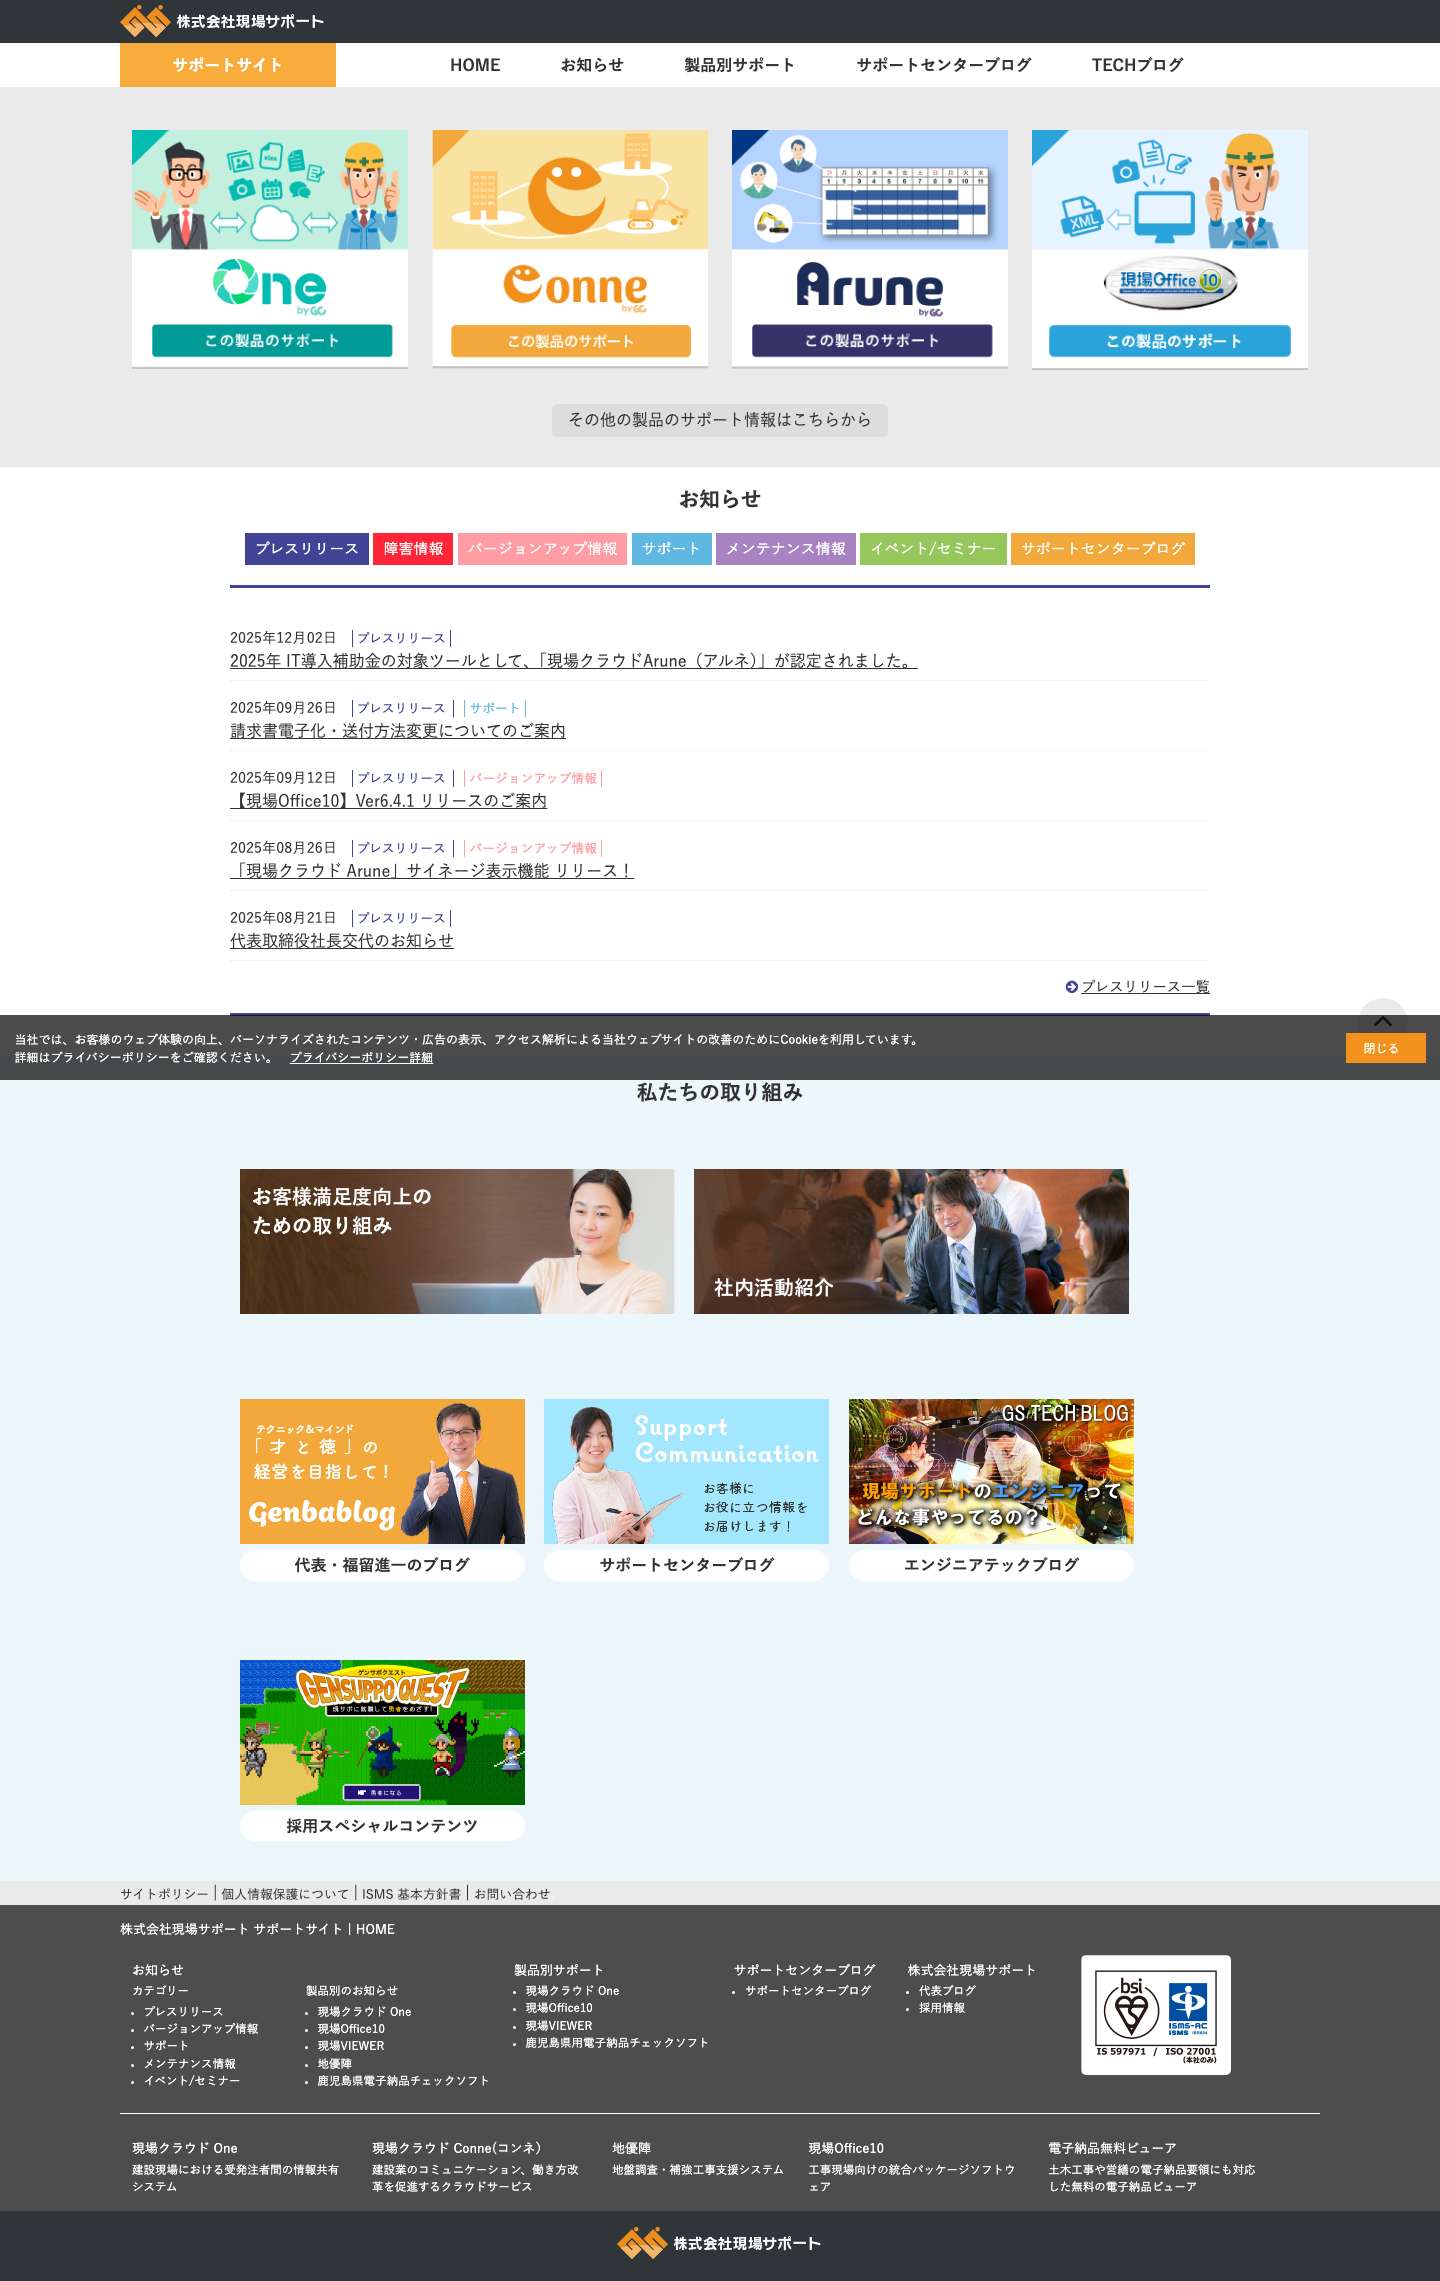The width and height of the screenshot is (1440, 2281).
Task: Click the footer 株式会社現場サポート logo
Action: [x=719, y=2243]
